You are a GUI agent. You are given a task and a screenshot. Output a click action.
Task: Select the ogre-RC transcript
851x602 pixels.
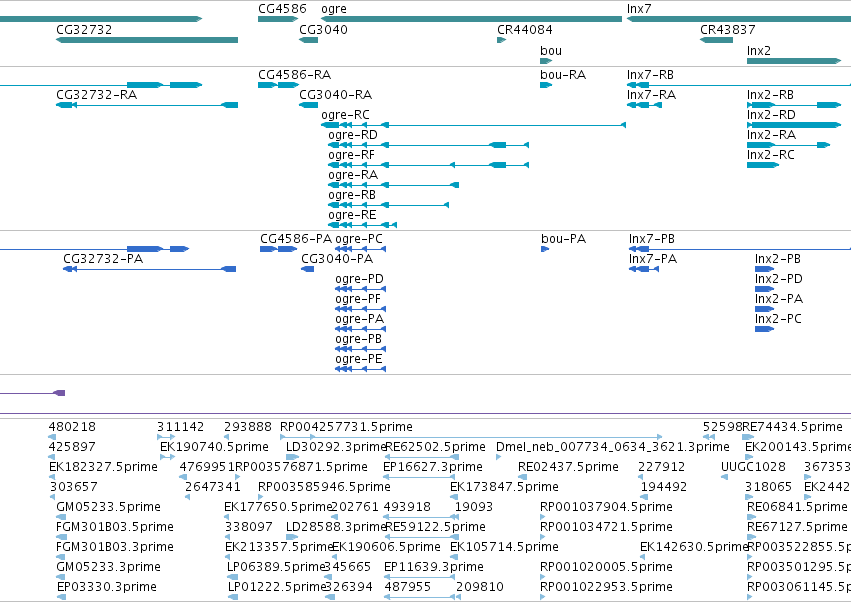[x=473, y=125]
